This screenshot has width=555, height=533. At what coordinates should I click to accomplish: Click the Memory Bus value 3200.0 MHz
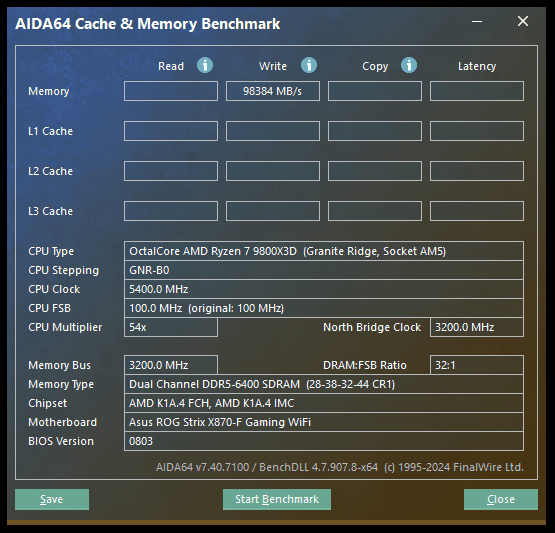click(x=171, y=365)
